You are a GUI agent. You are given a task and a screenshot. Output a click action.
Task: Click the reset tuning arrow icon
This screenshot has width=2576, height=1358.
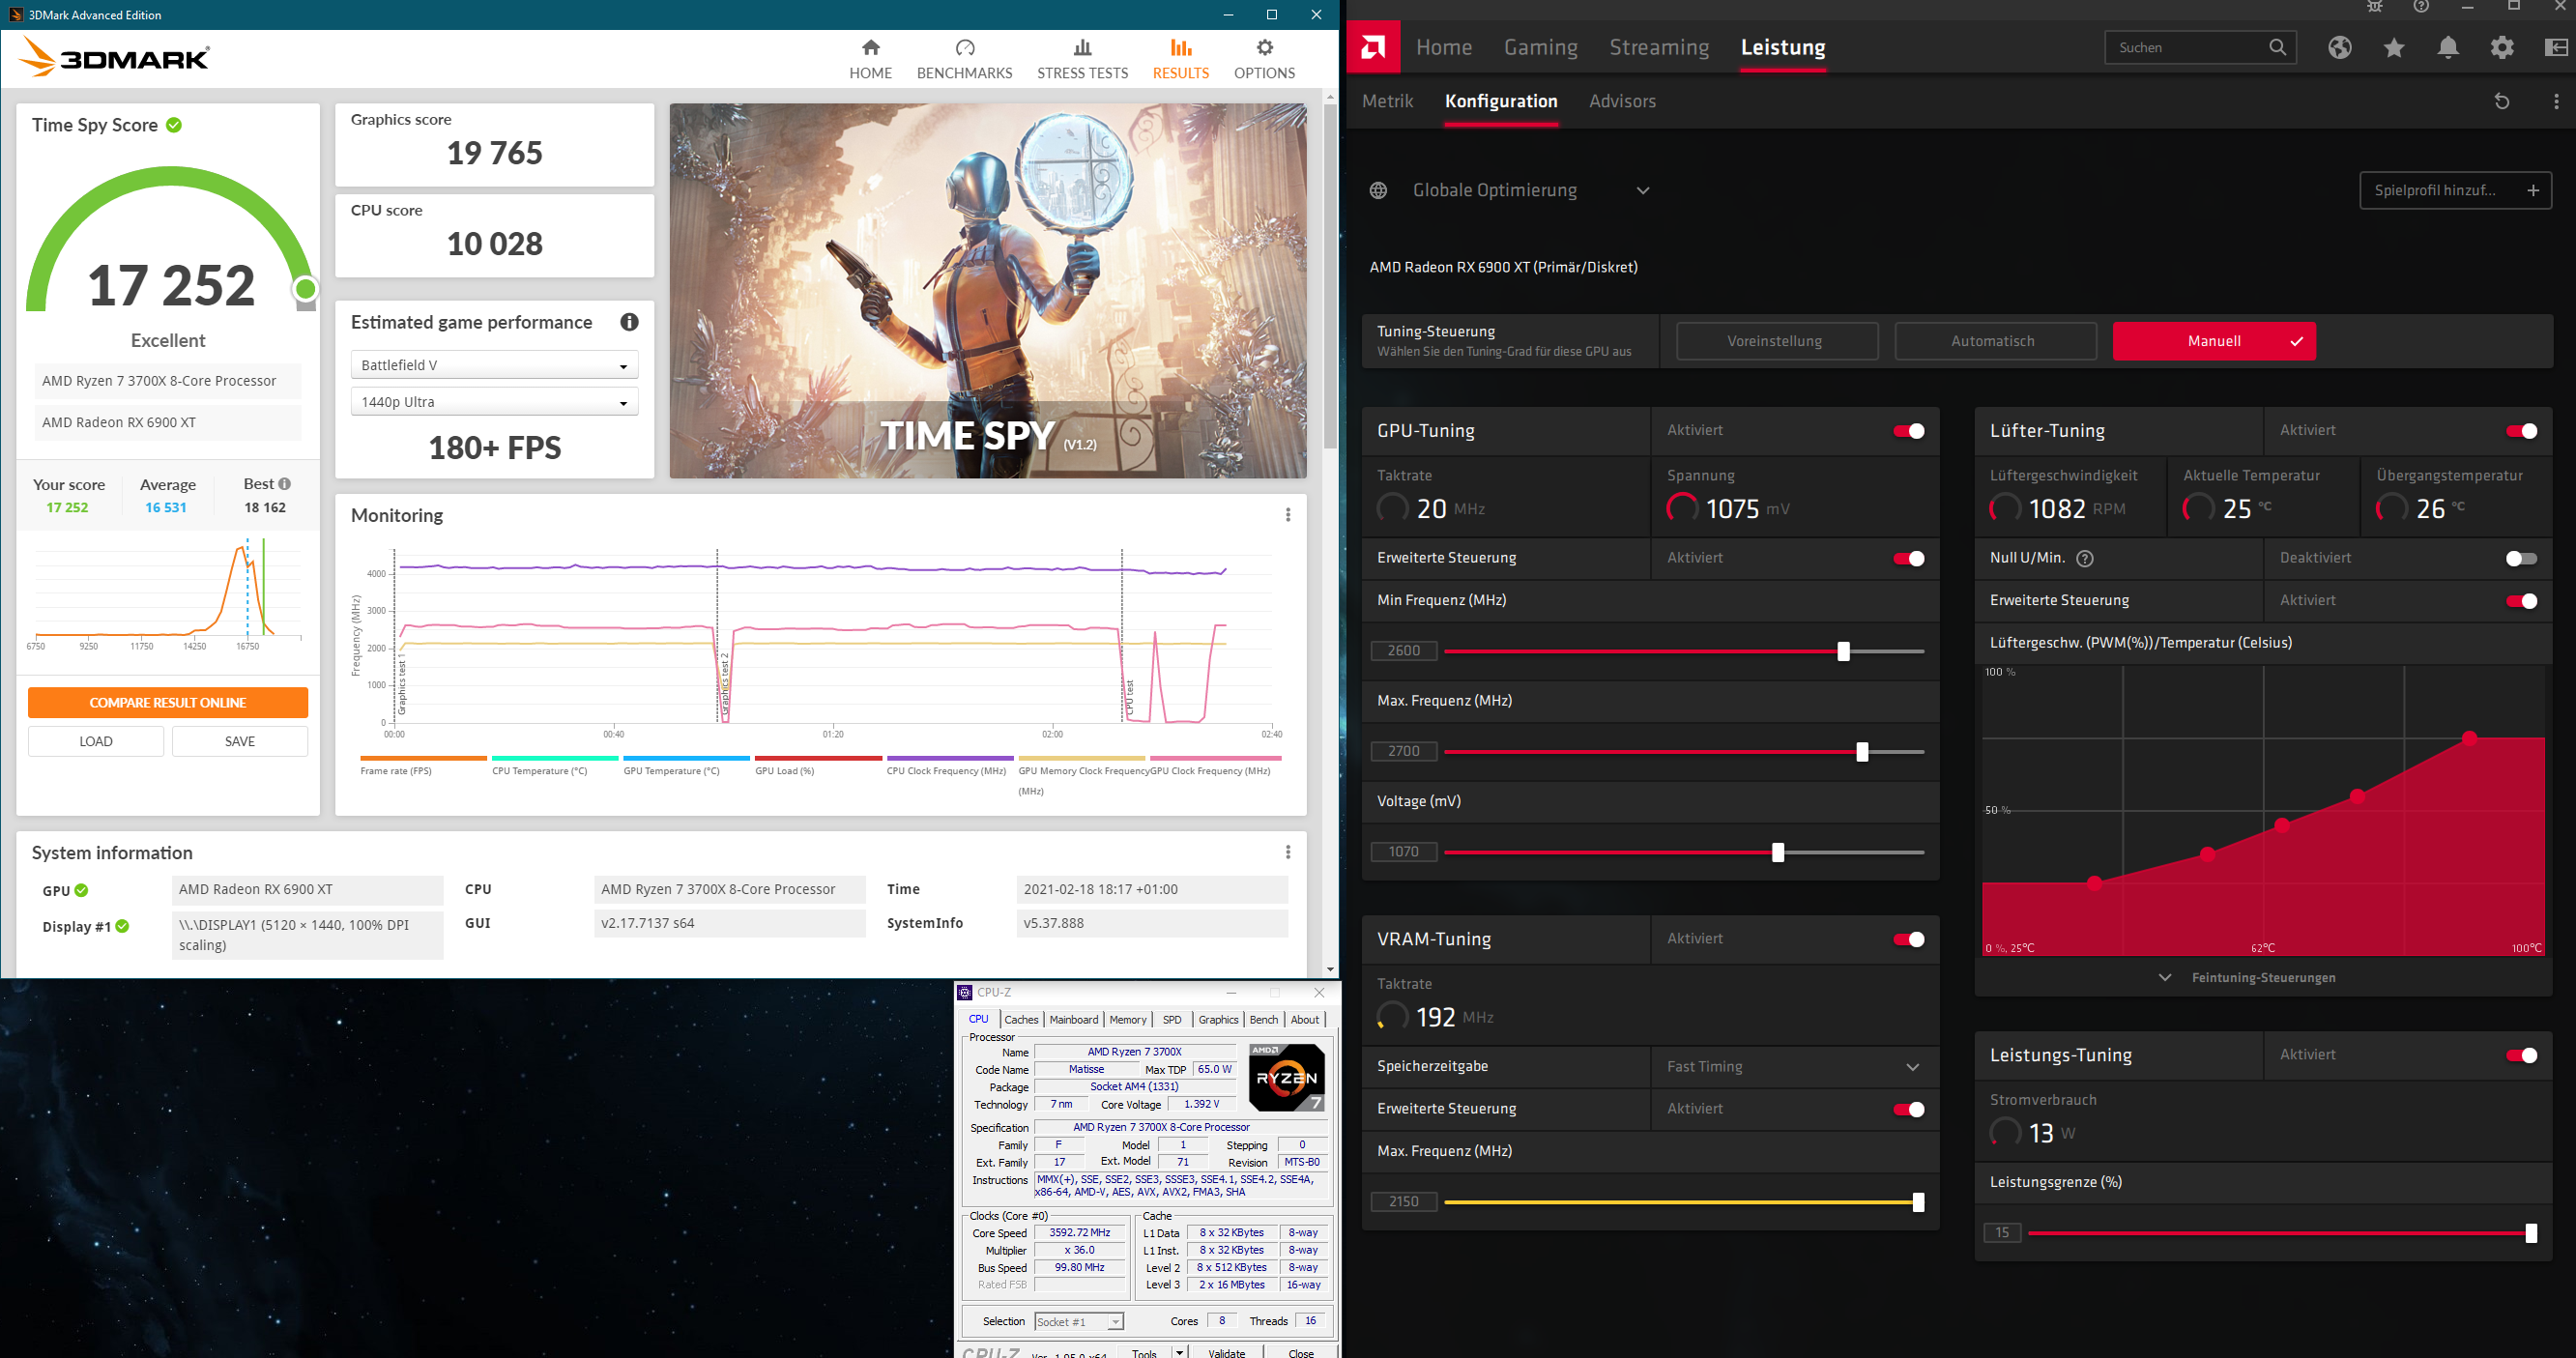(x=2501, y=101)
